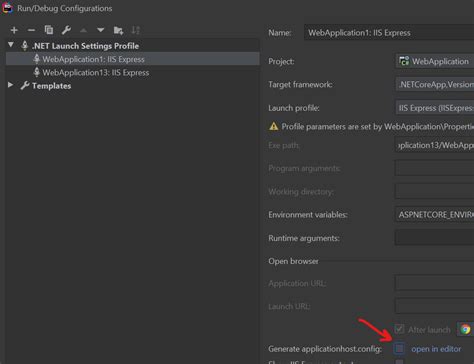Image resolution: width=474 pixels, height=364 pixels.
Task: Collapse the .NET Launch Settings Profile node
Action: [x=11, y=45]
